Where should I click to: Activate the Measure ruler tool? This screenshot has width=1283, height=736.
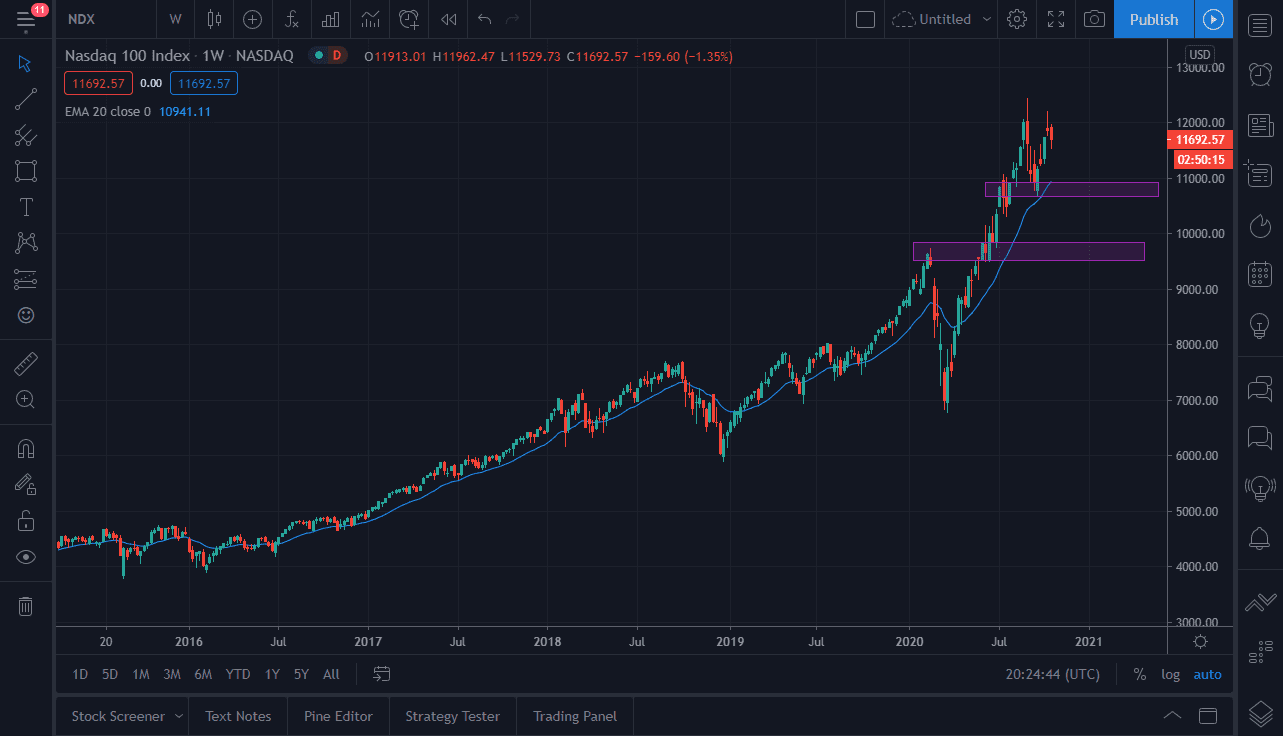pos(25,363)
